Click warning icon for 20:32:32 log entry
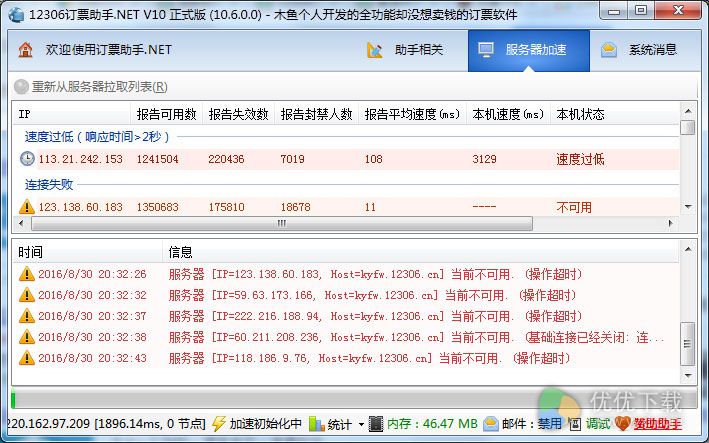Screen dimensions: 709x443 27,295
